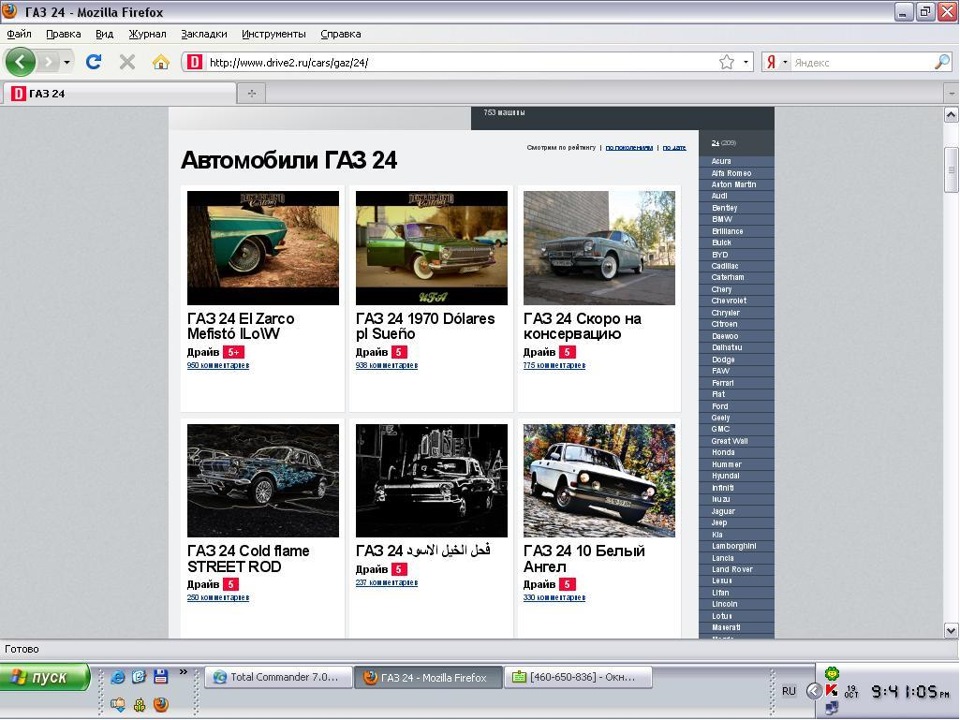The width and height of the screenshot is (960, 720).
Task: Click the ГАЗ 24 El Zarco title
Action: pyautogui.click(x=241, y=326)
